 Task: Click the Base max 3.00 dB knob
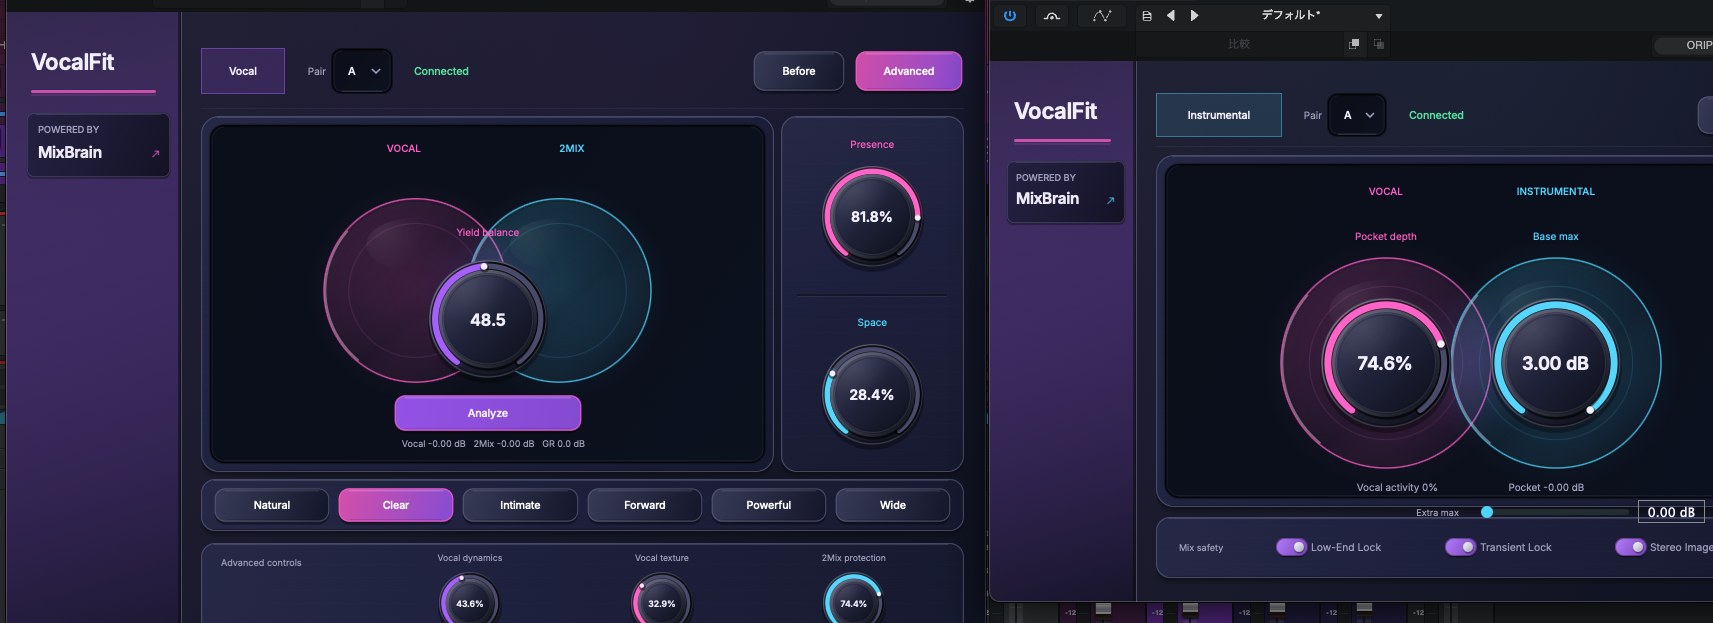pos(1556,363)
